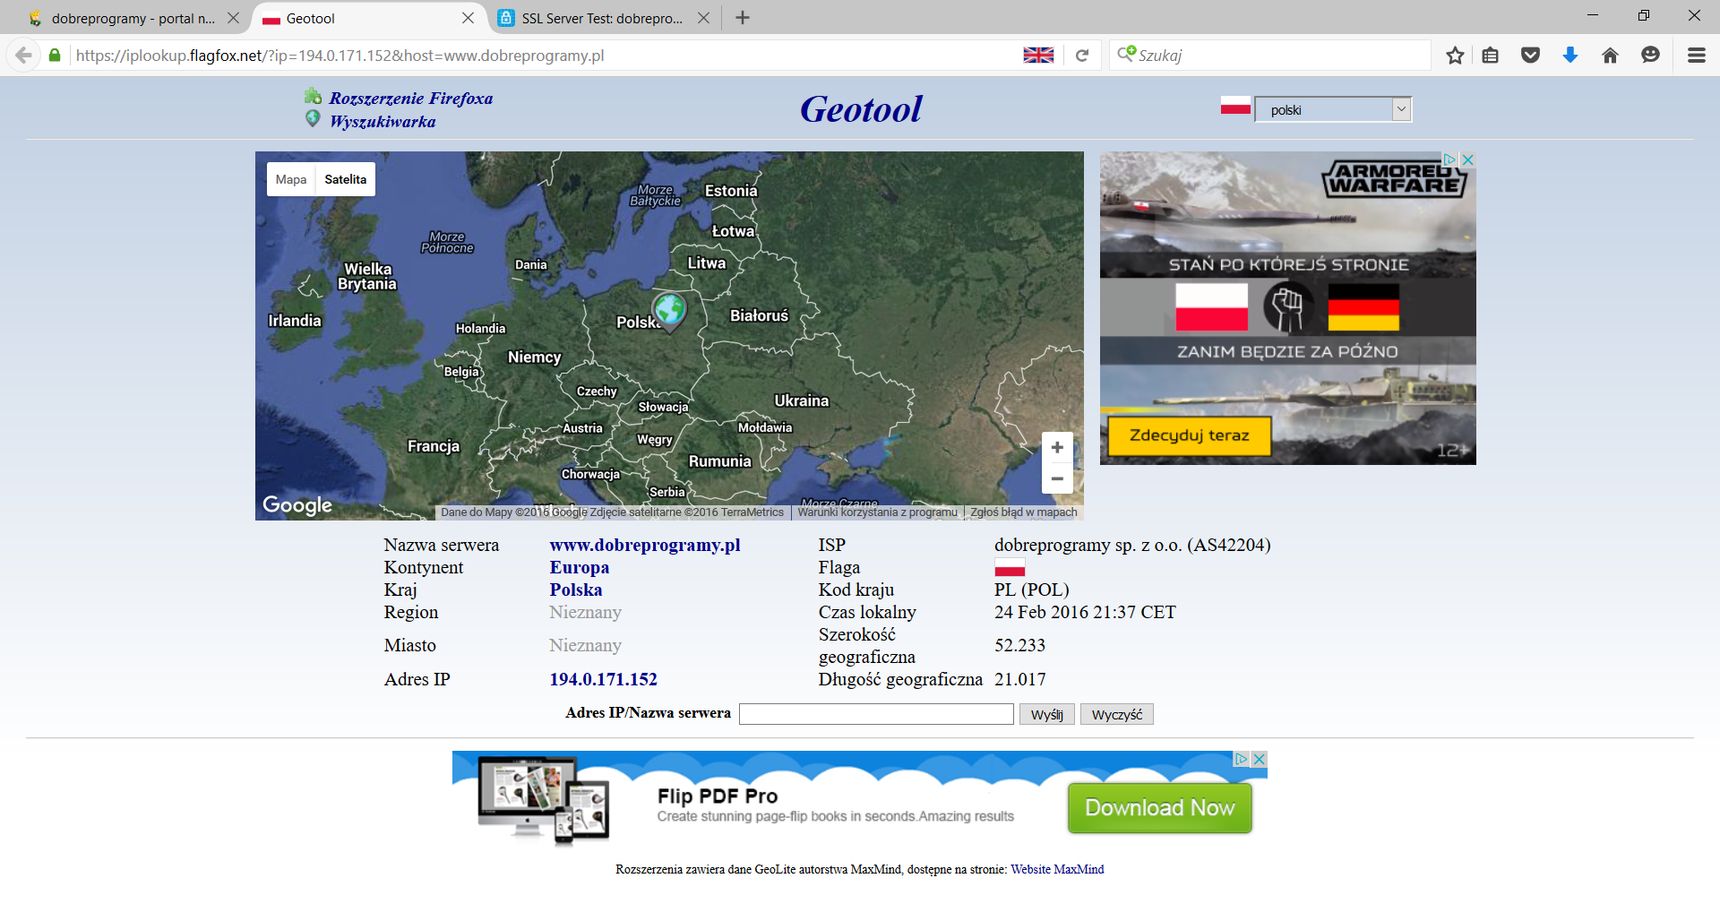Image resolution: width=1720 pixels, height=921 pixels.
Task: Click the Flagfox UK flag icon in address bar
Action: tap(1038, 55)
